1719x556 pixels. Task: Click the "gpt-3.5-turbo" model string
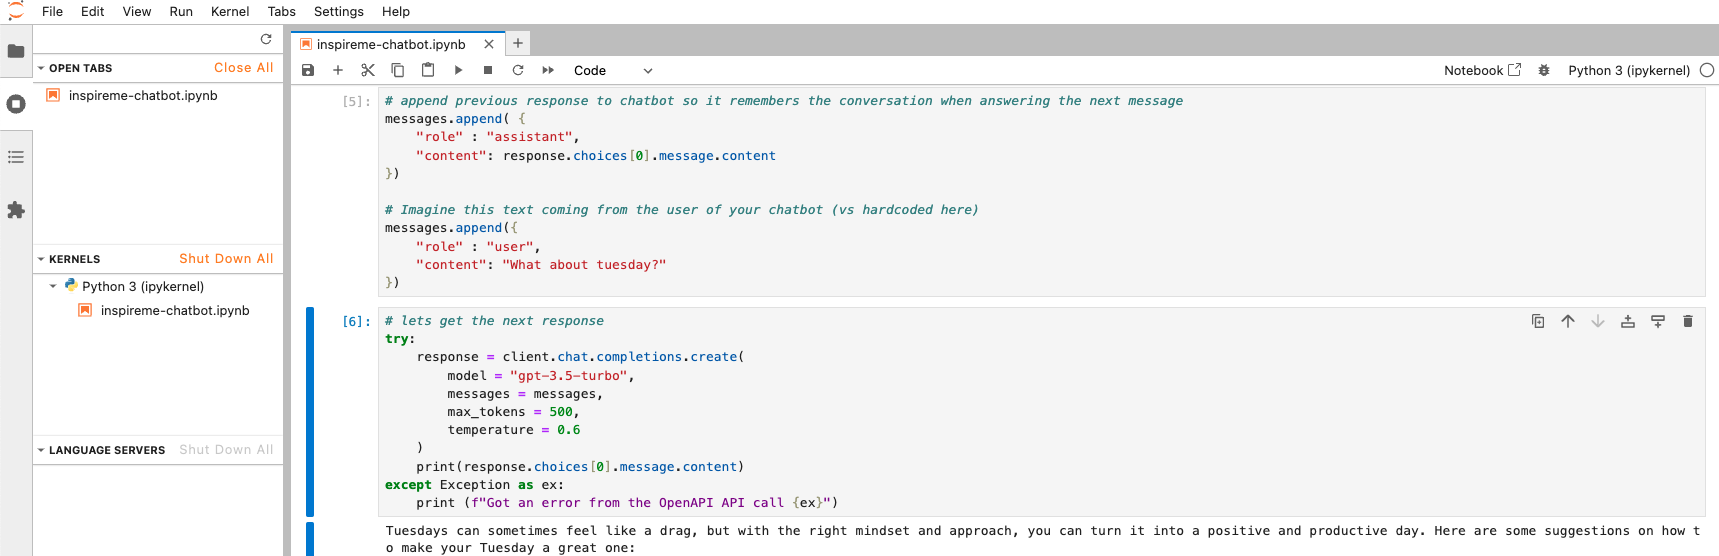(x=568, y=376)
